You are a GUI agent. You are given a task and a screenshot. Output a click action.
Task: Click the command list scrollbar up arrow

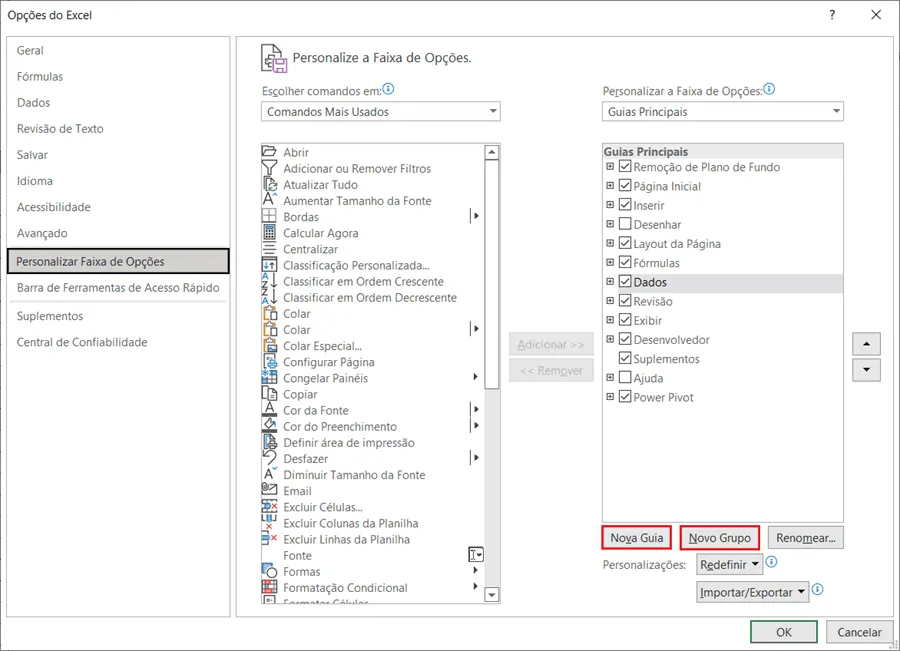[491, 152]
